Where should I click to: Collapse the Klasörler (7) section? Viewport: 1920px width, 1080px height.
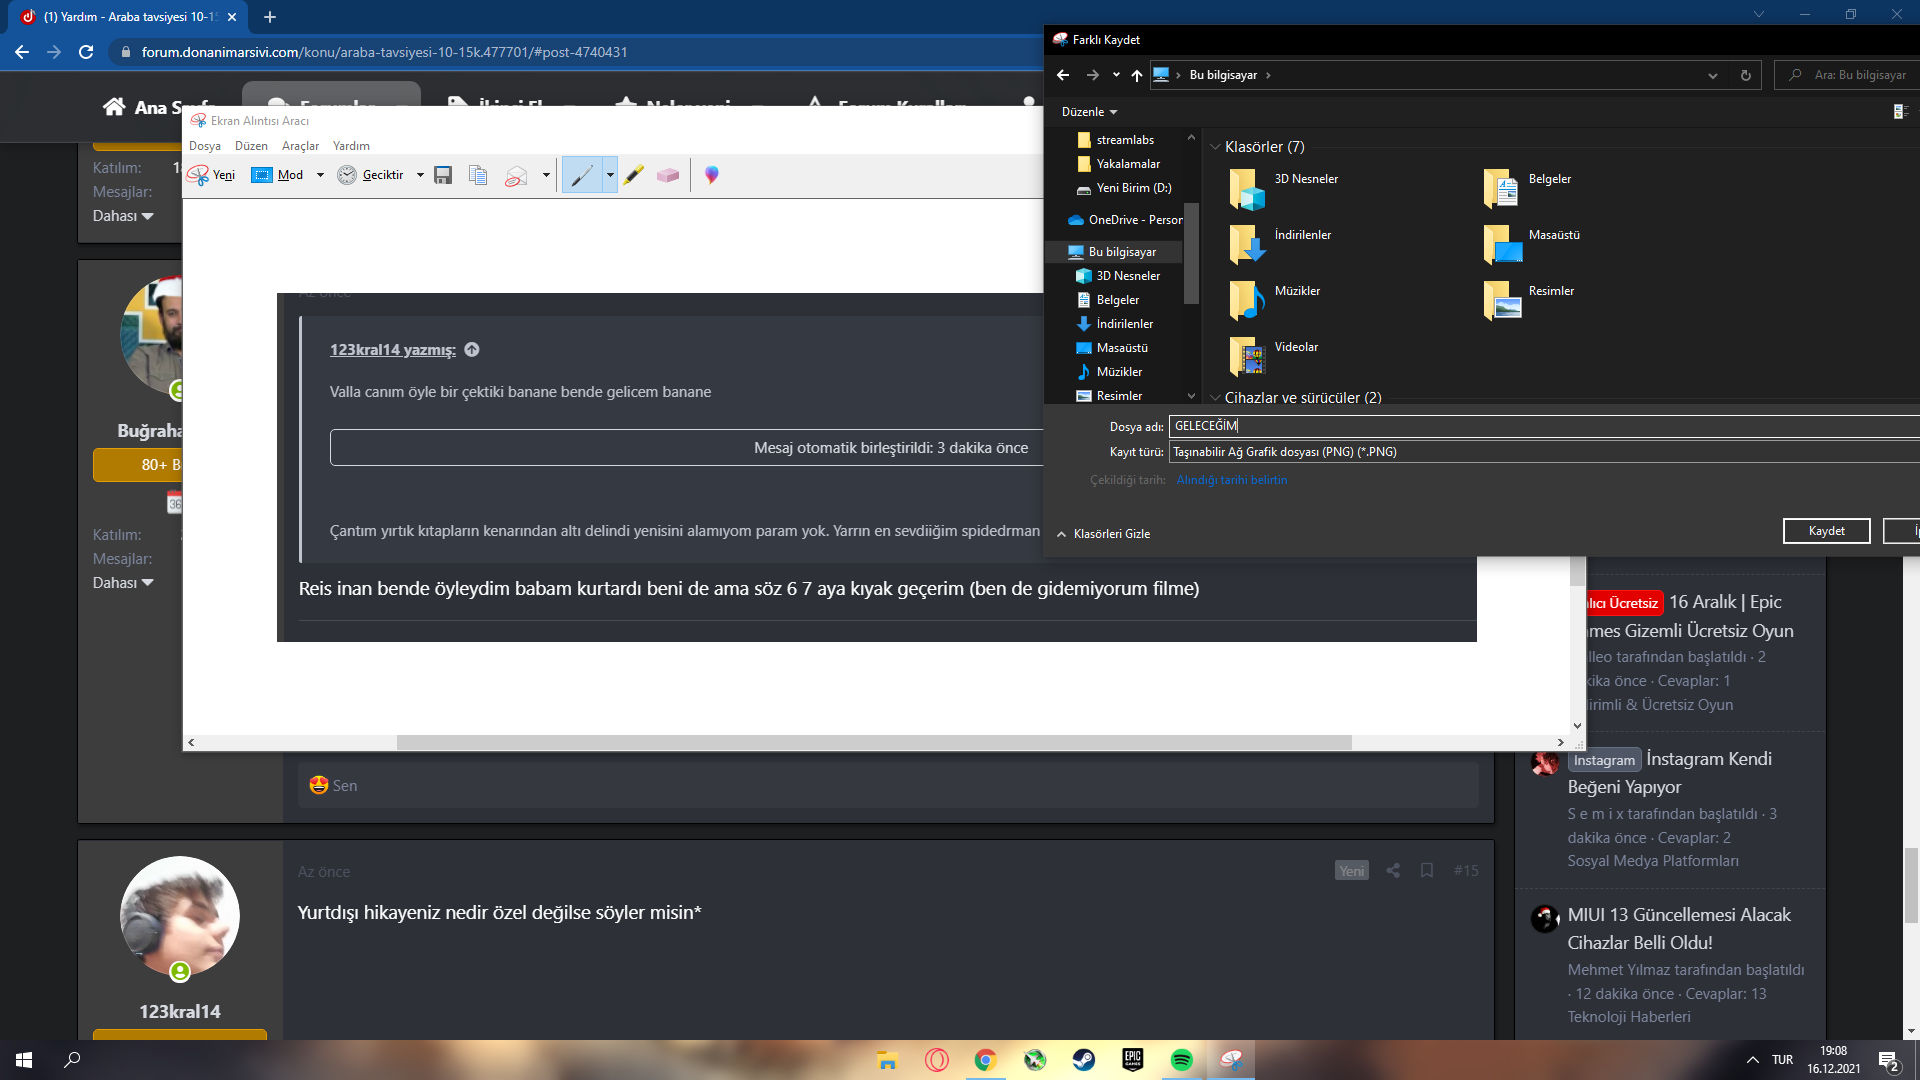coord(1215,147)
